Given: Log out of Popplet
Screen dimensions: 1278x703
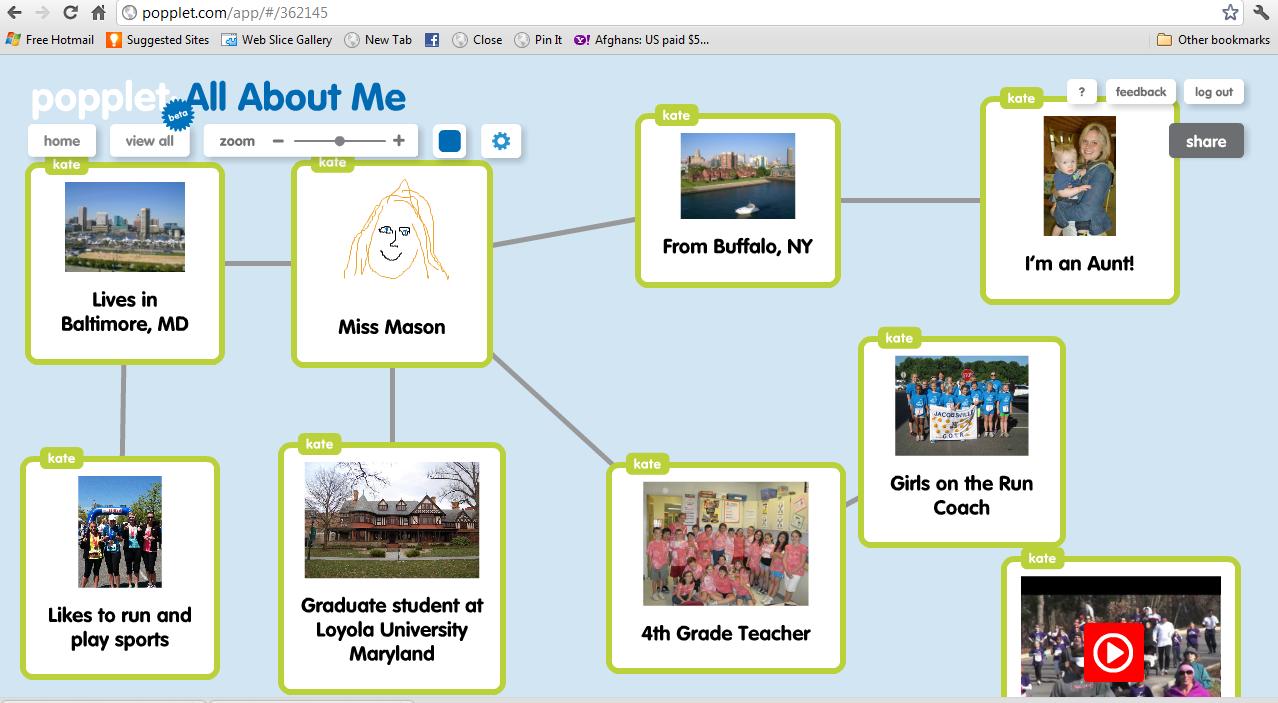Looking at the screenshot, I should point(1213,91).
